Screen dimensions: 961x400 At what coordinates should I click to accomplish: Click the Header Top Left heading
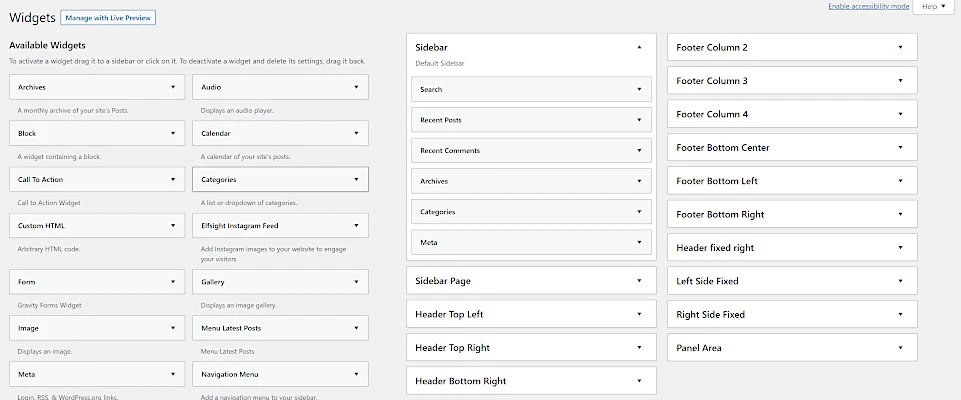point(449,314)
